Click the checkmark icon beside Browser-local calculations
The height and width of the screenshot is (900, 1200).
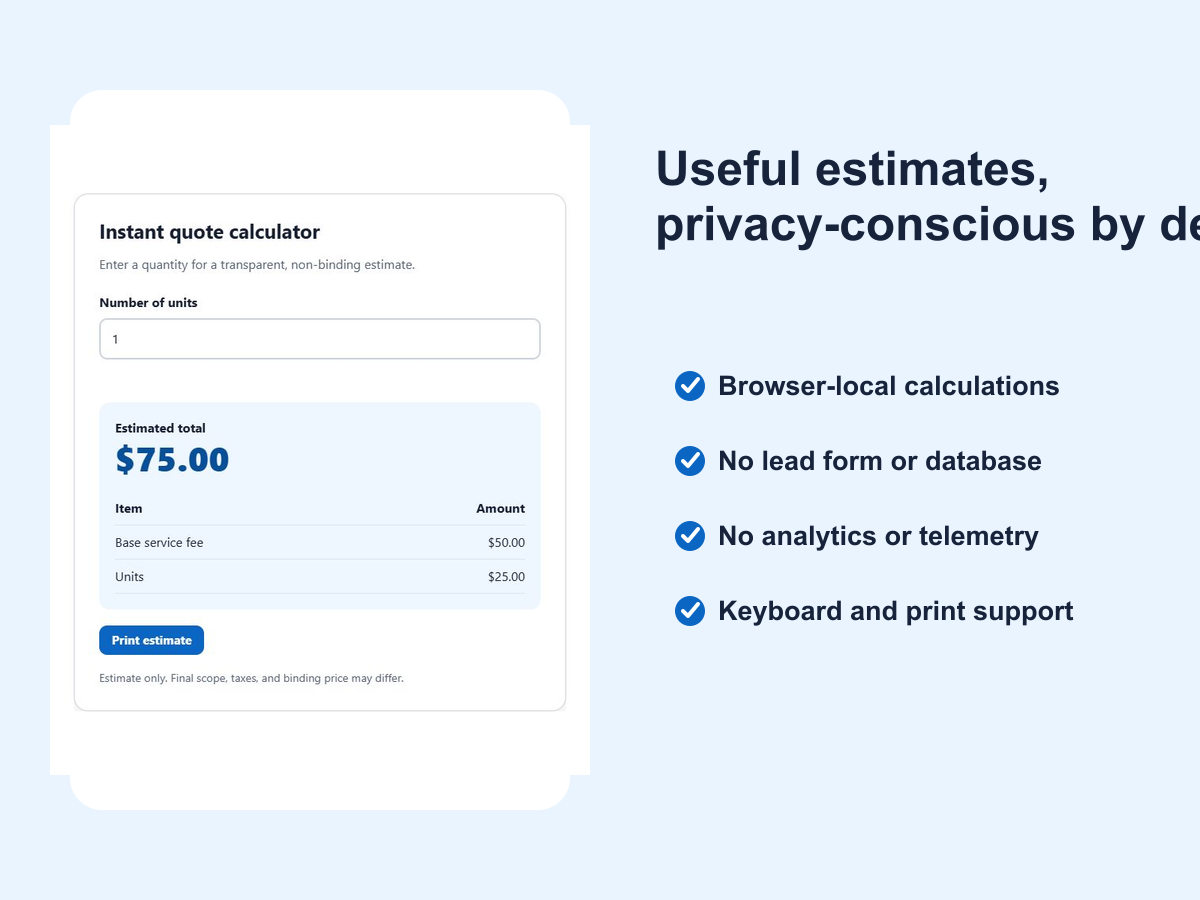(x=690, y=386)
